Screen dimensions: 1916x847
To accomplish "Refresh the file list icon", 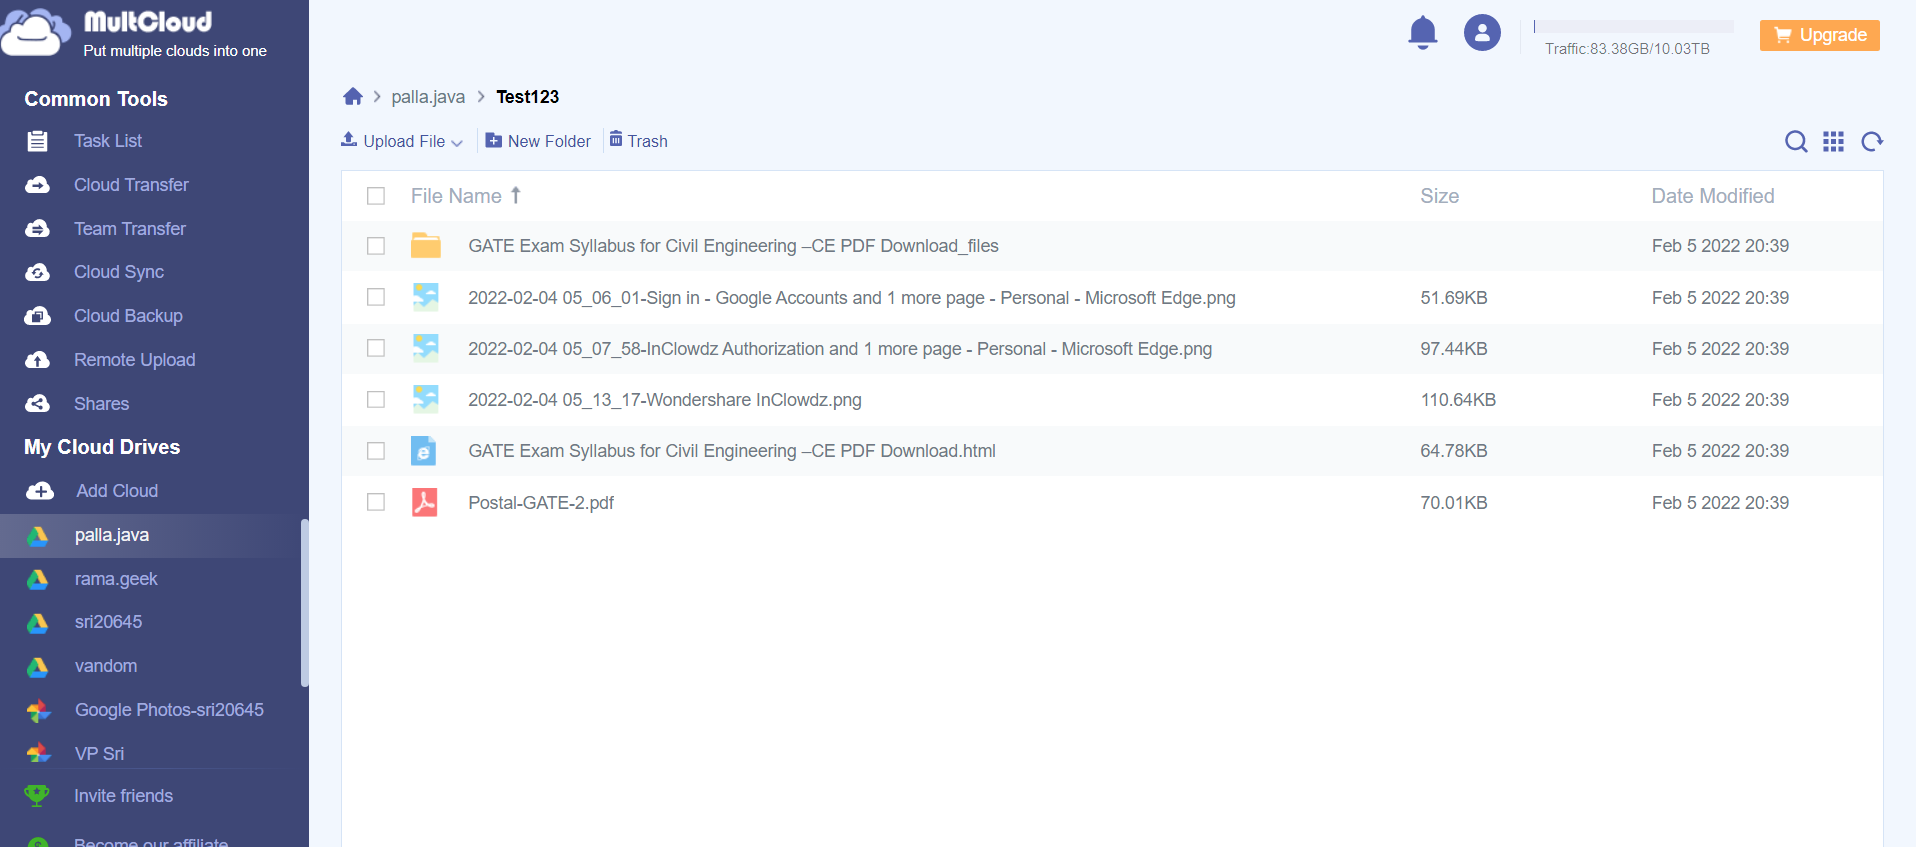I will [x=1872, y=142].
